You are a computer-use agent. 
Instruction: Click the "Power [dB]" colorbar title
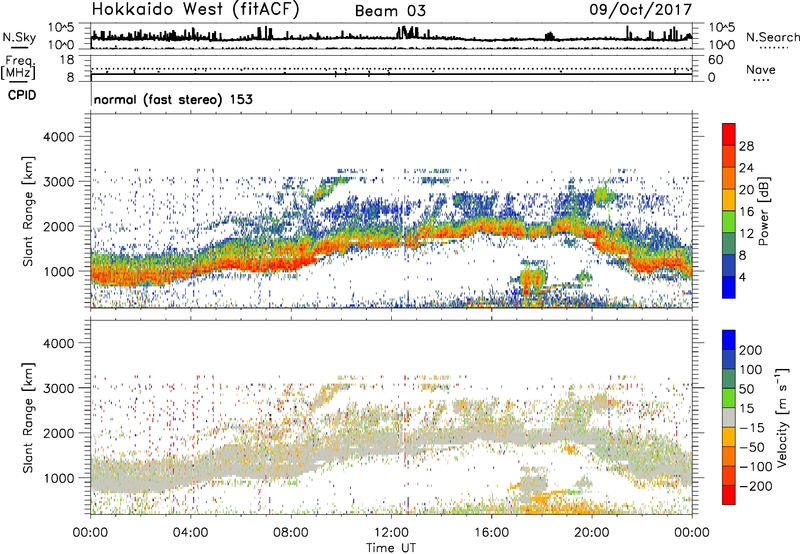point(763,211)
